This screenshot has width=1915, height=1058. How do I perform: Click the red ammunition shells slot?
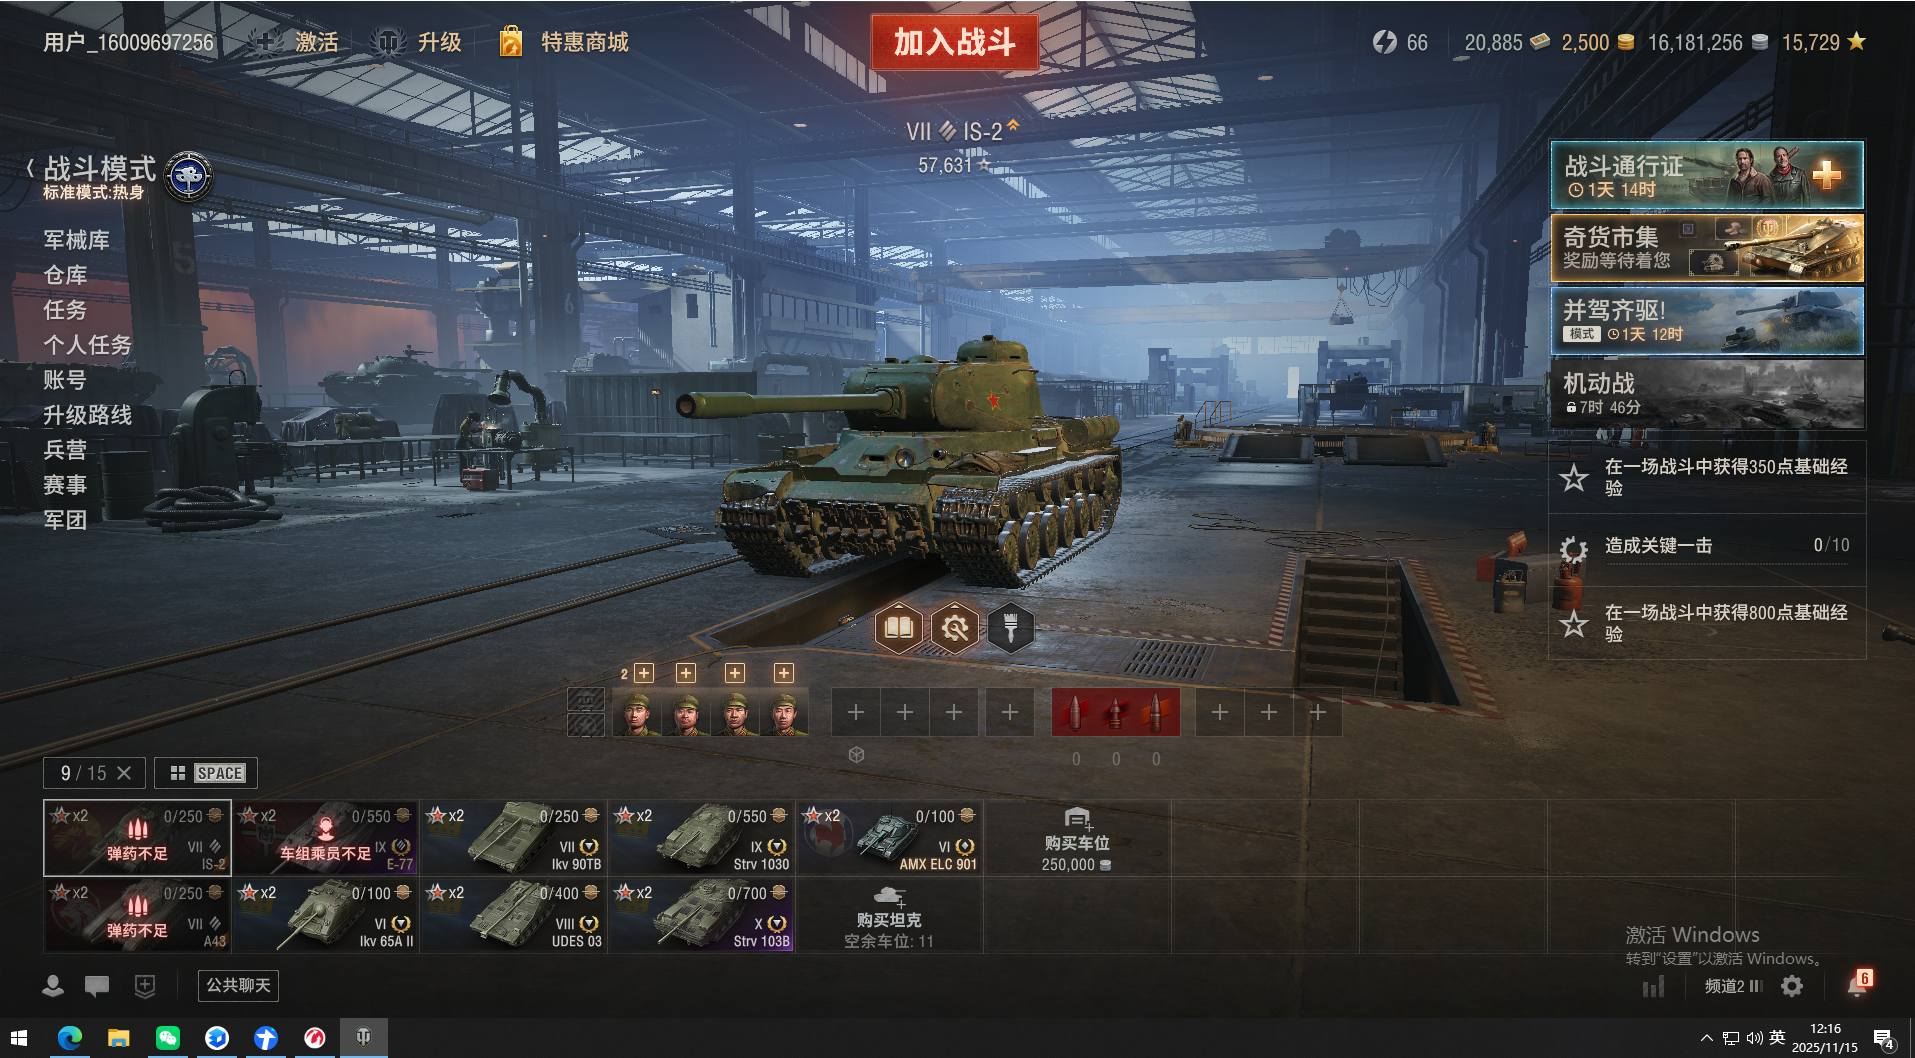[x=1115, y=712]
